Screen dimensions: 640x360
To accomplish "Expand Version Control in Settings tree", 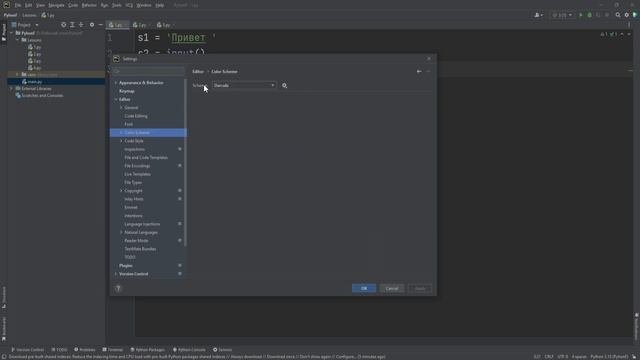I will click(x=116, y=274).
